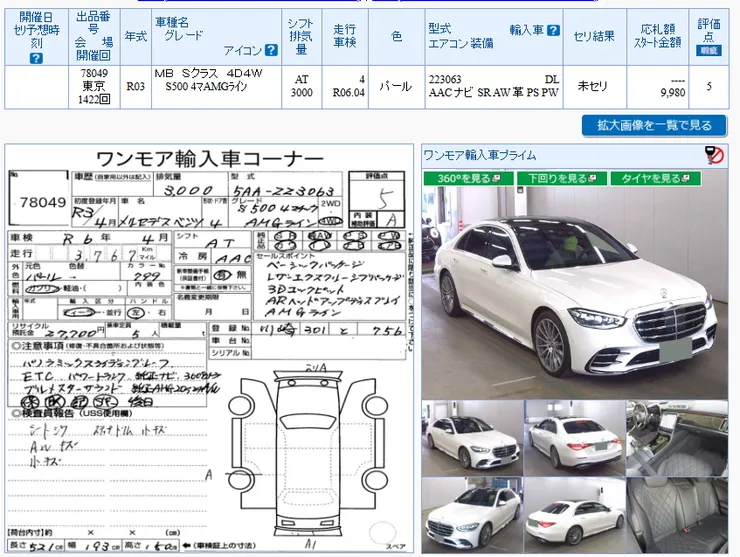Open the main white Mercedes front photo
The width and height of the screenshot is (740, 557).
[x=575, y=293]
